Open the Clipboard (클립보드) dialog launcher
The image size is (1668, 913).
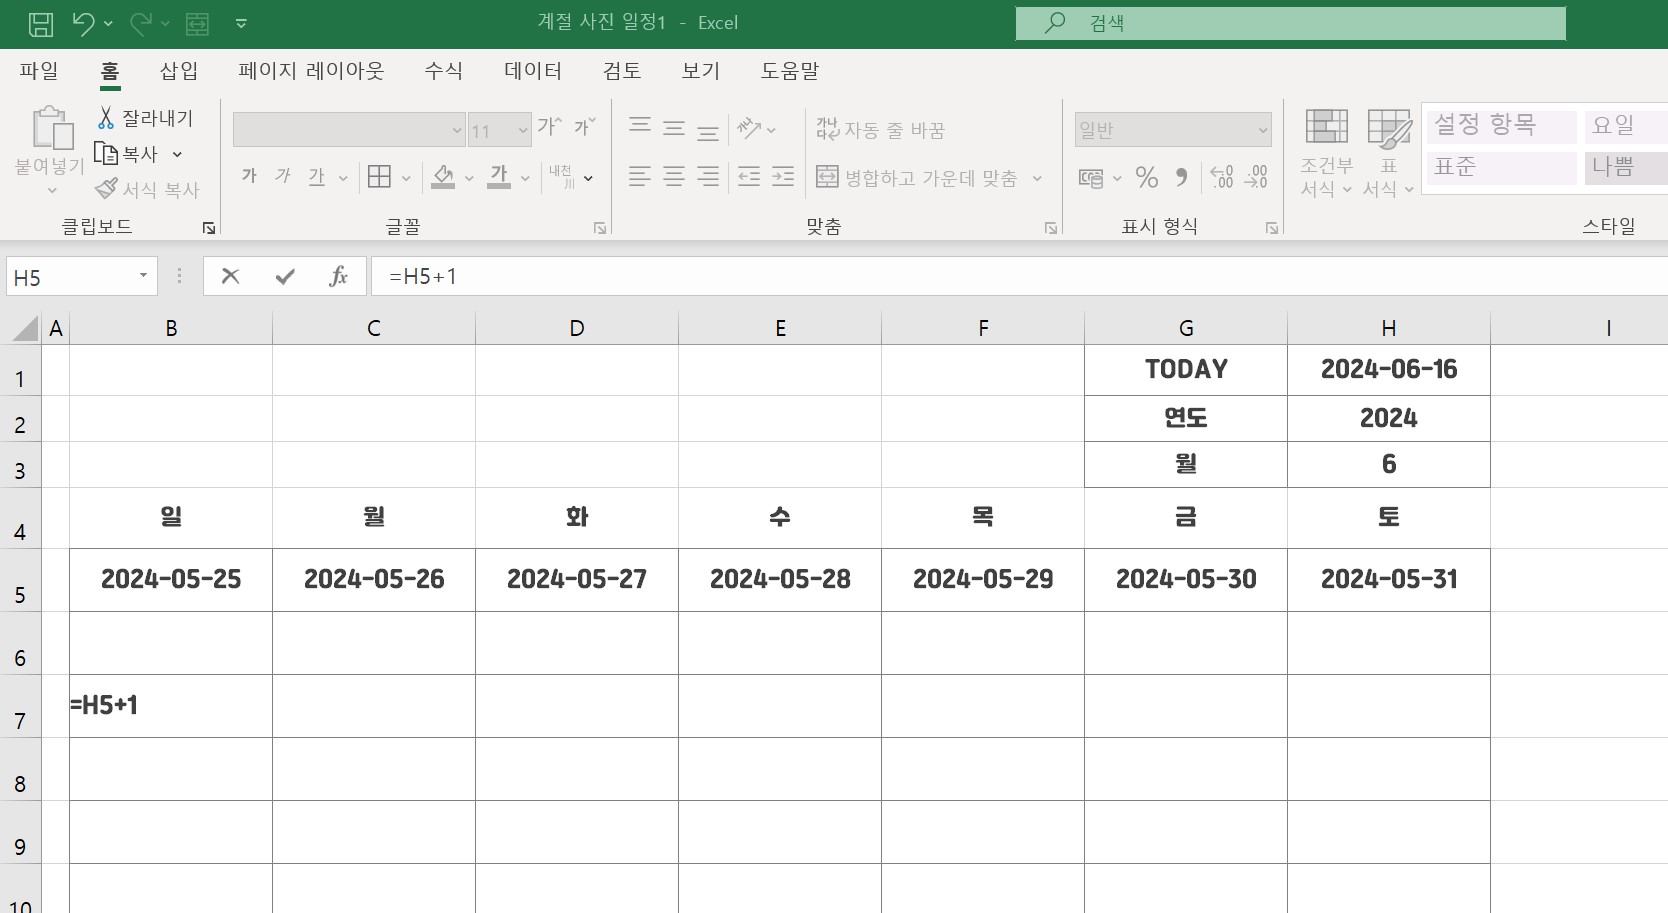click(x=209, y=228)
